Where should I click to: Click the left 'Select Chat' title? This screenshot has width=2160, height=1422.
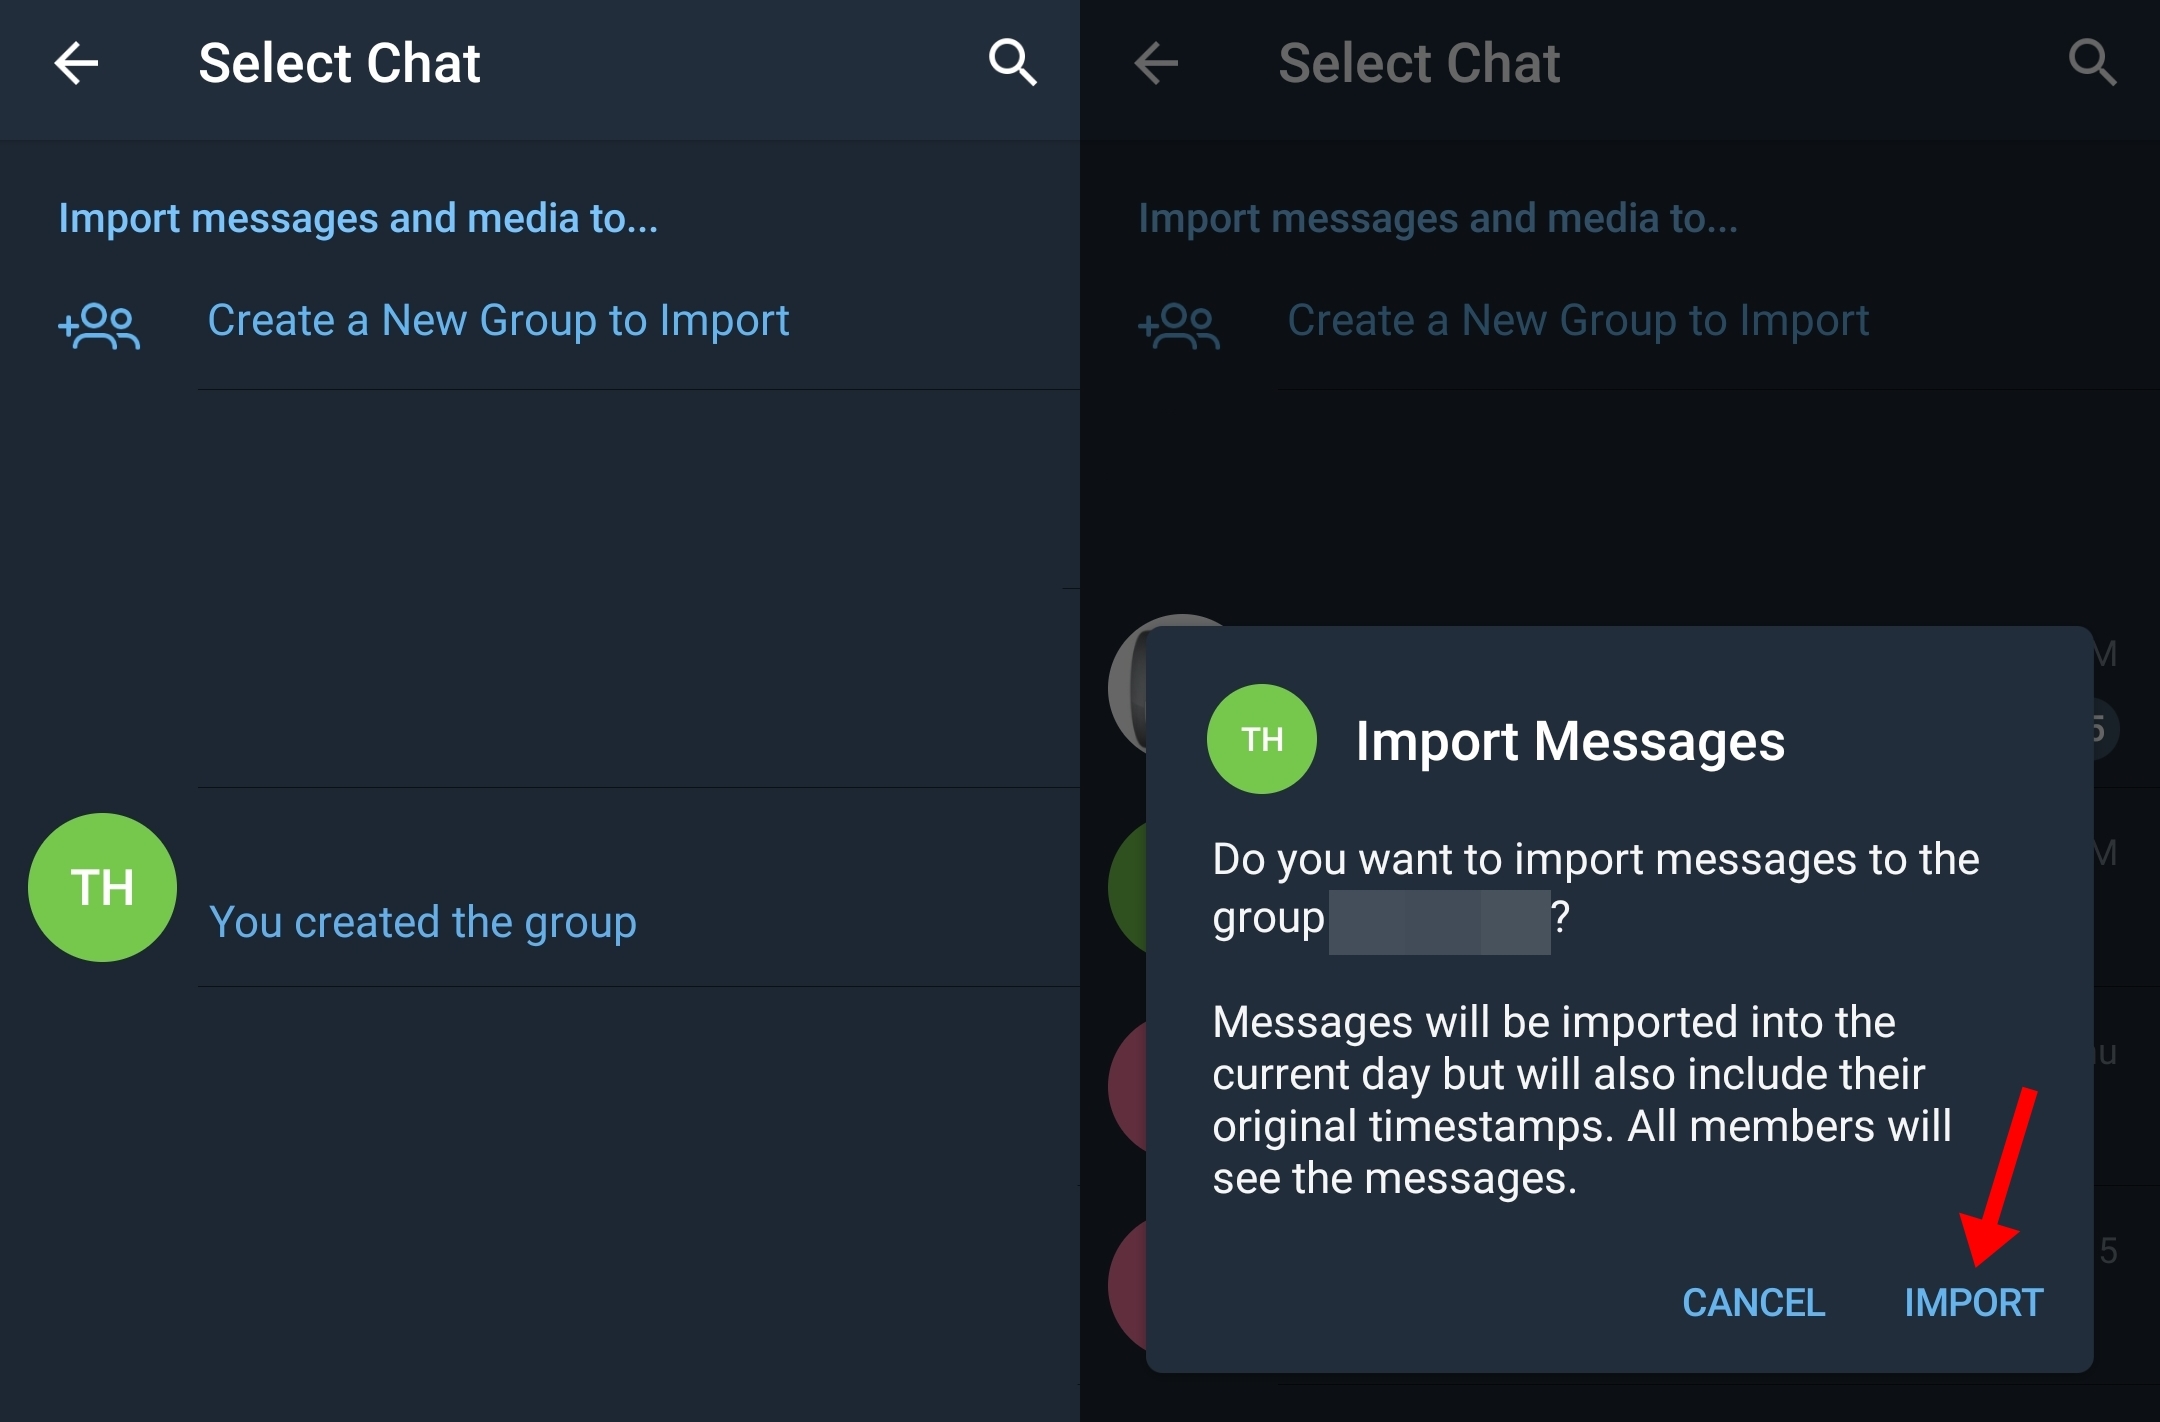[339, 64]
